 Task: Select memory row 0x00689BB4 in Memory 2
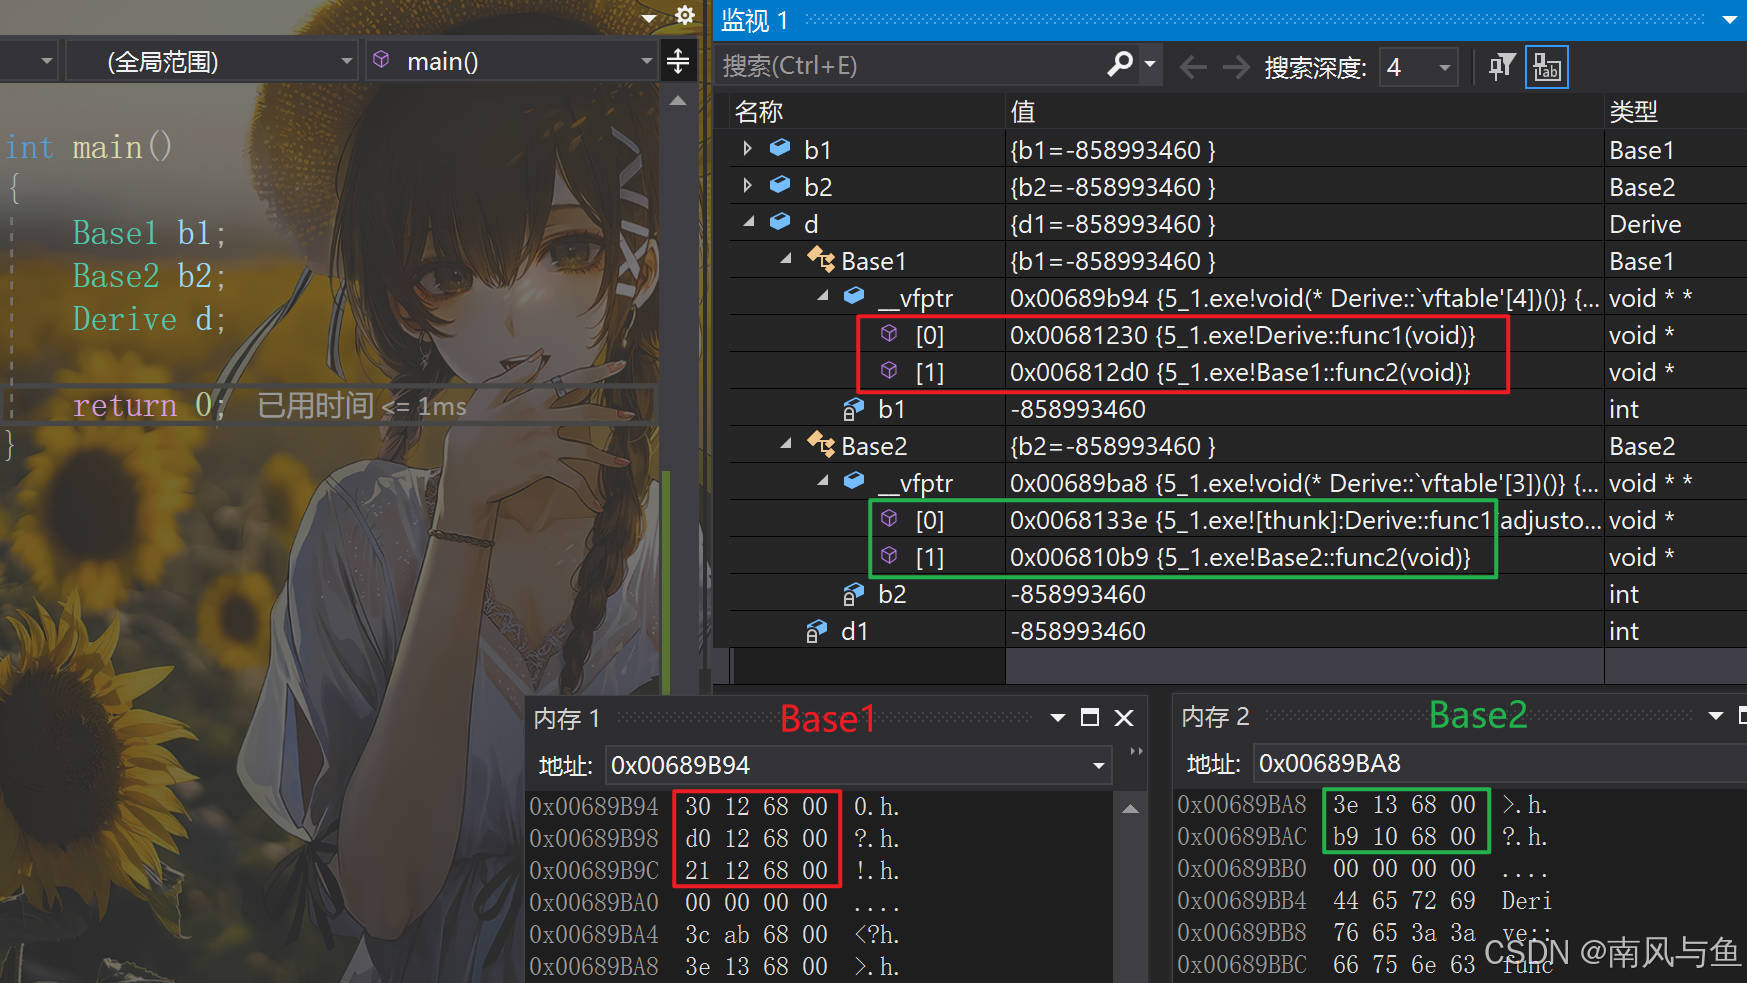[1364, 901]
